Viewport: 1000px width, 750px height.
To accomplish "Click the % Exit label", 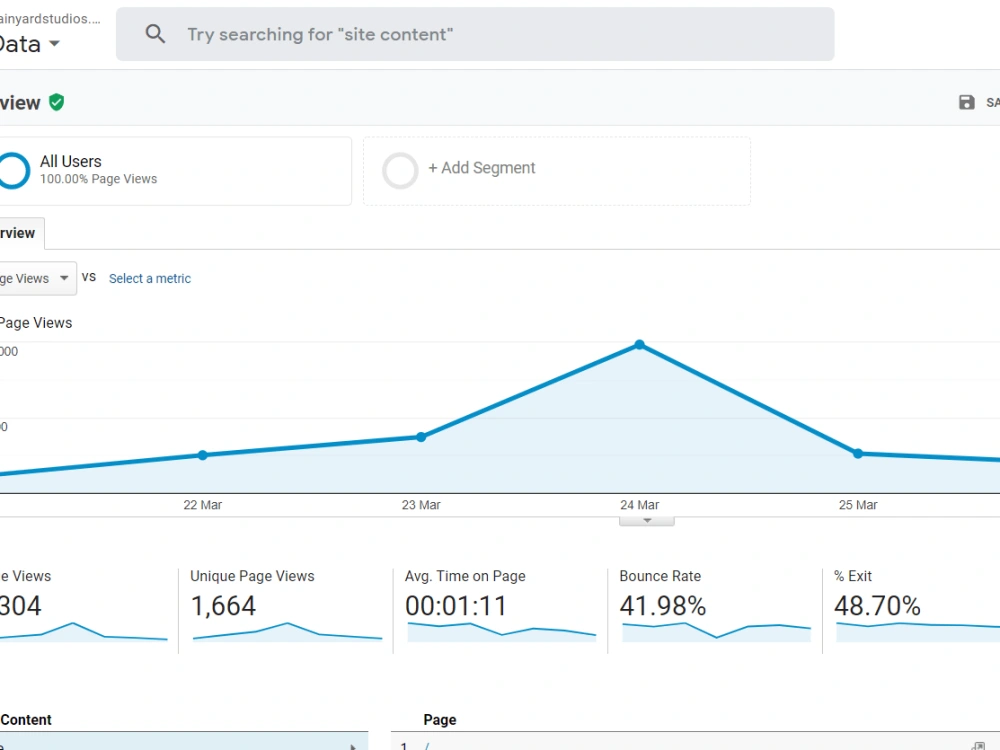I will click(853, 577).
